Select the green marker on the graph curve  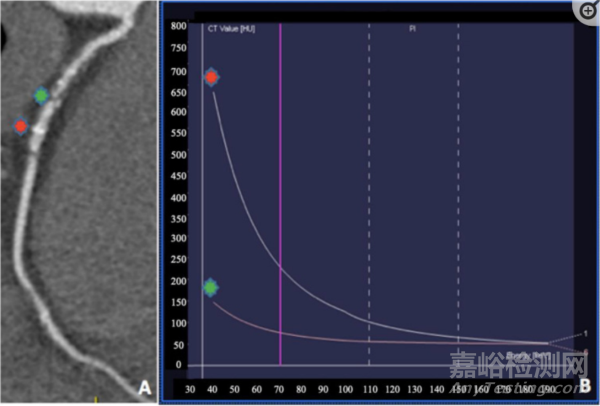click(x=211, y=287)
